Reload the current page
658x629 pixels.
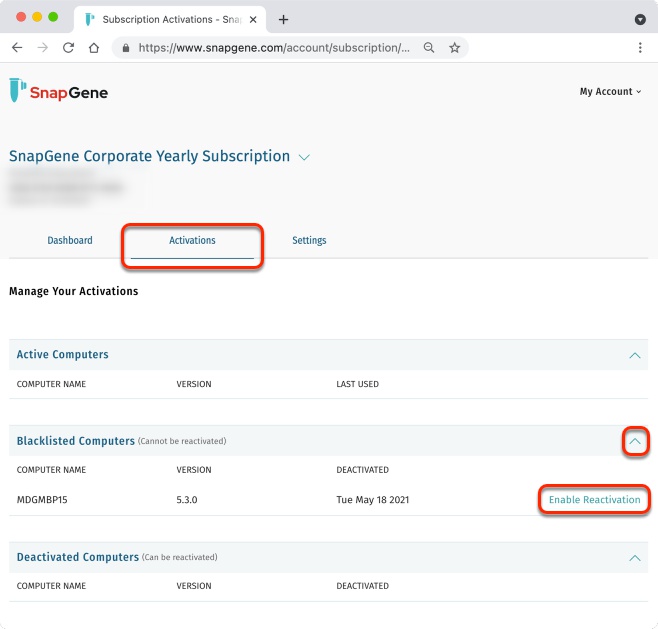(68, 47)
